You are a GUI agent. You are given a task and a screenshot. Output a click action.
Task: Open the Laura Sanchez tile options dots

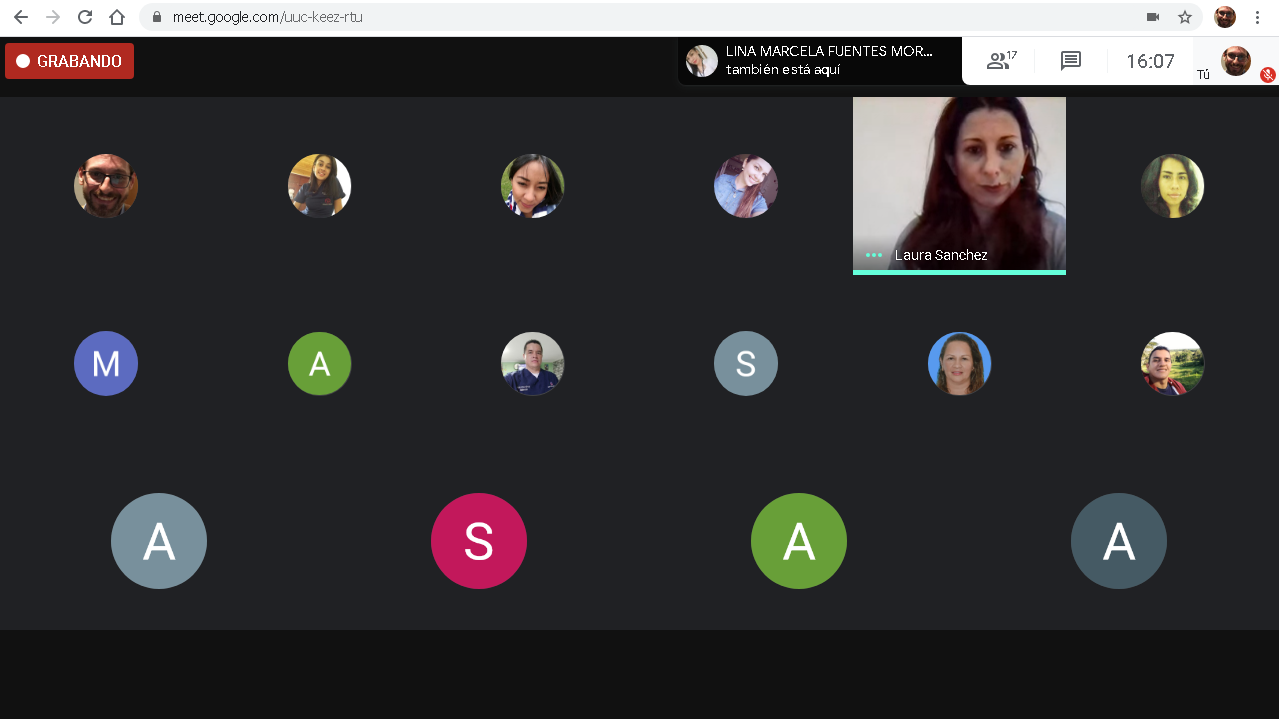click(x=874, y=255)
